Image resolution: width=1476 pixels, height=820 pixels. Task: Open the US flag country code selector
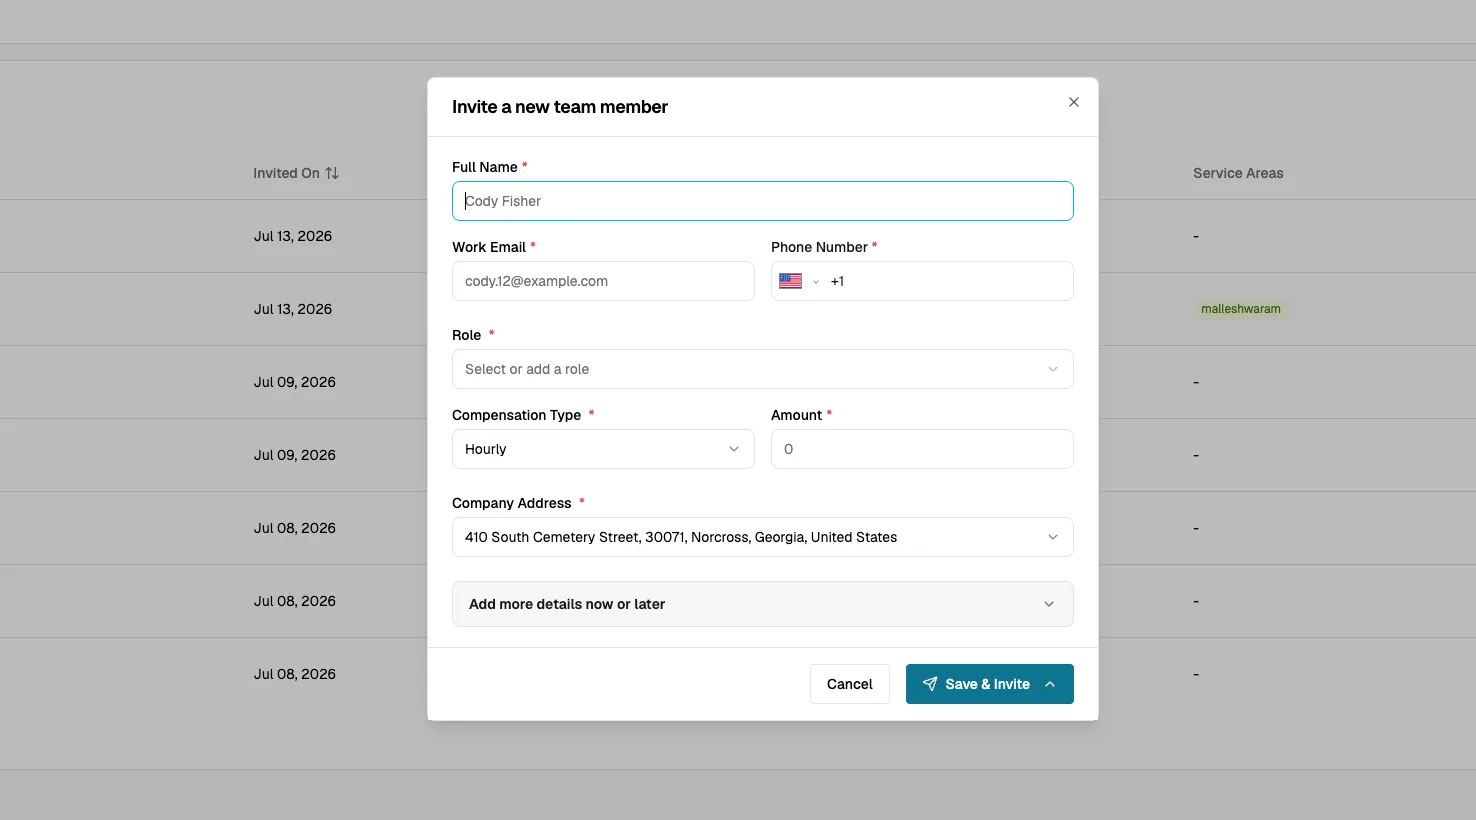tap(799, 281)
